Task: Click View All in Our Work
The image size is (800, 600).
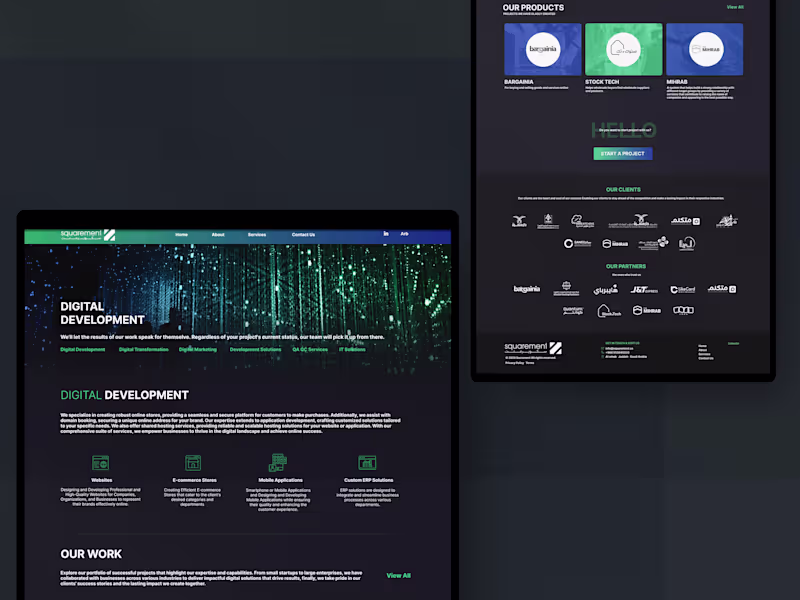Action: click(x=398, y=576)
